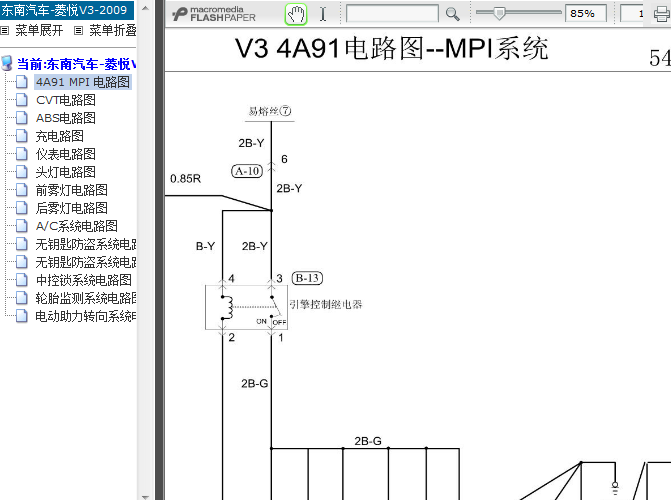
Task: Click the page icon beside 仪表电路图
Action: 21,153
